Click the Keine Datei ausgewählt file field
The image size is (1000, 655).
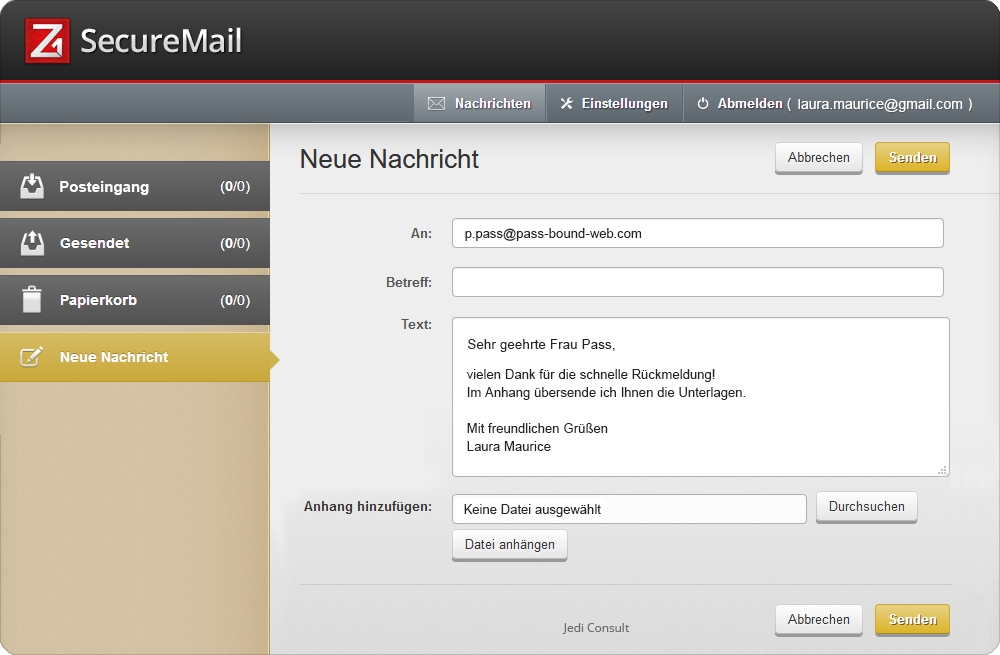click(629, 509)
